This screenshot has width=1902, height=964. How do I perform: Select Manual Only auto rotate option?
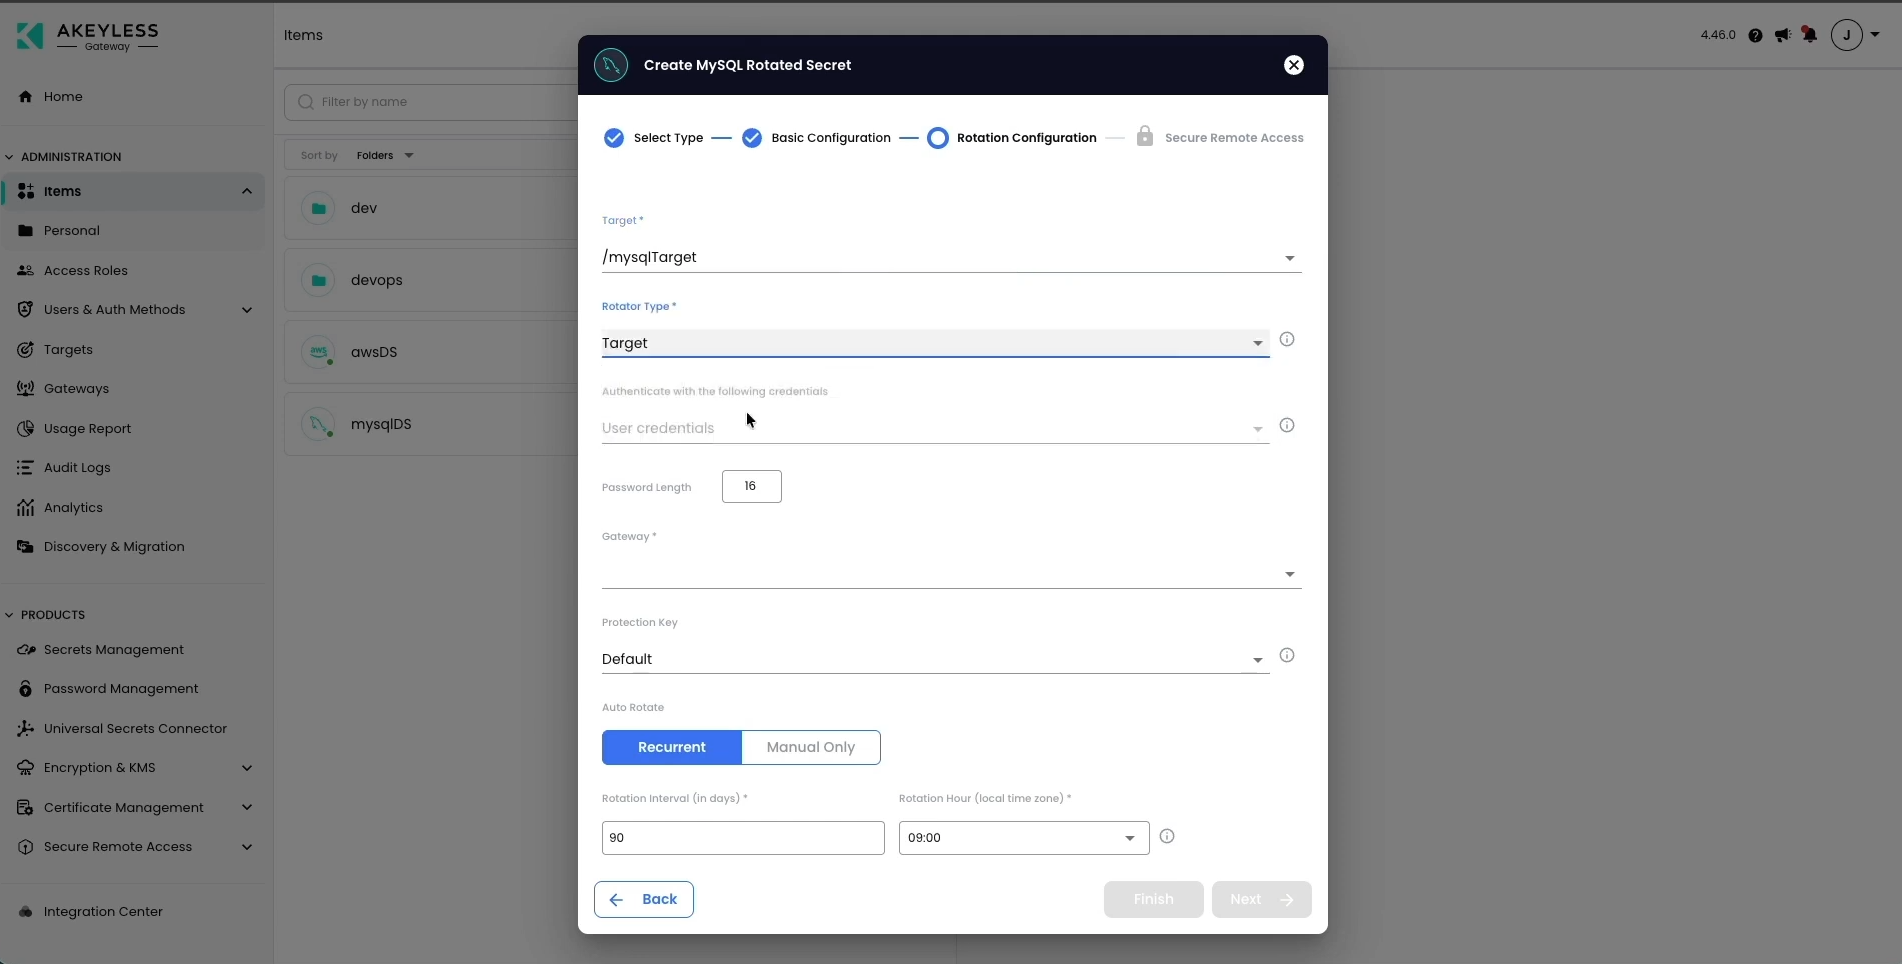pos(811,747)
